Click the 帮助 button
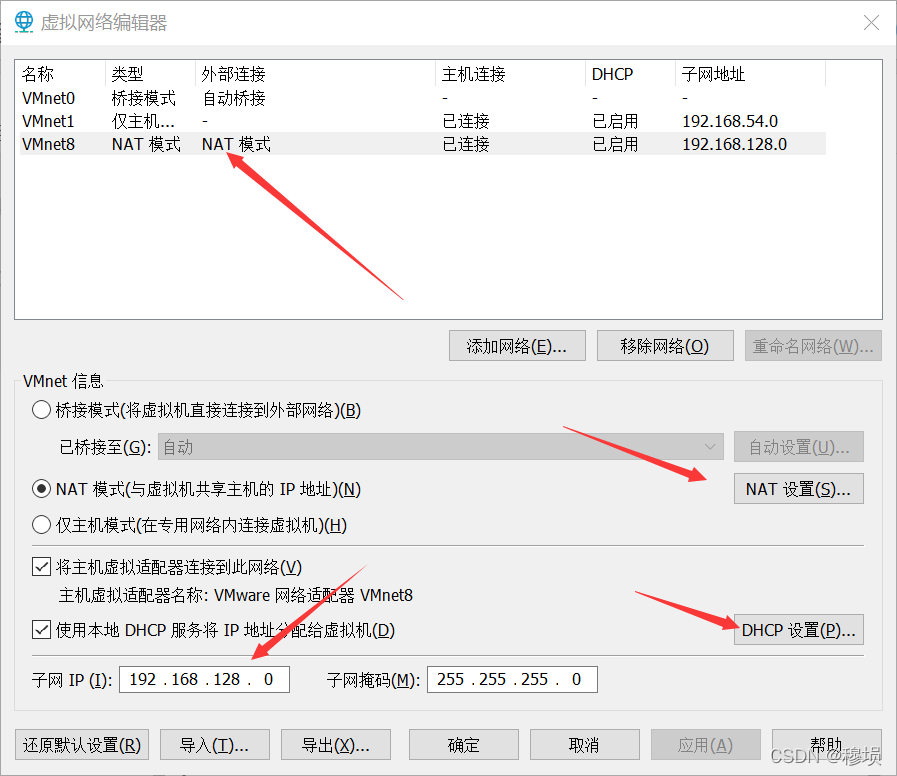This screenshot has width=897, height=776. (x=827, y=745)
